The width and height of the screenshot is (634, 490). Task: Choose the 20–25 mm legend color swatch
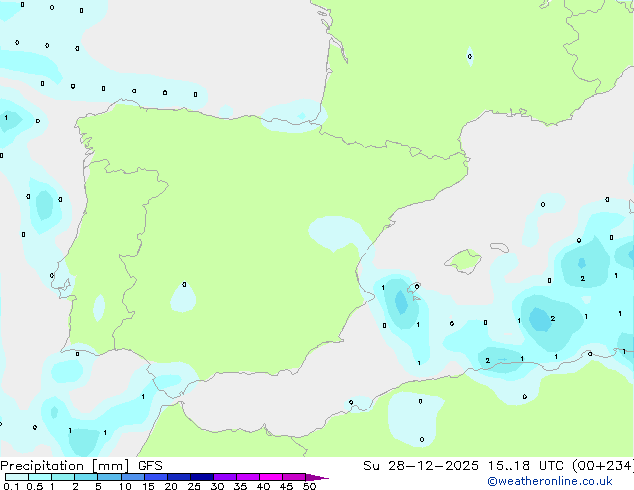tap(179, 477)
